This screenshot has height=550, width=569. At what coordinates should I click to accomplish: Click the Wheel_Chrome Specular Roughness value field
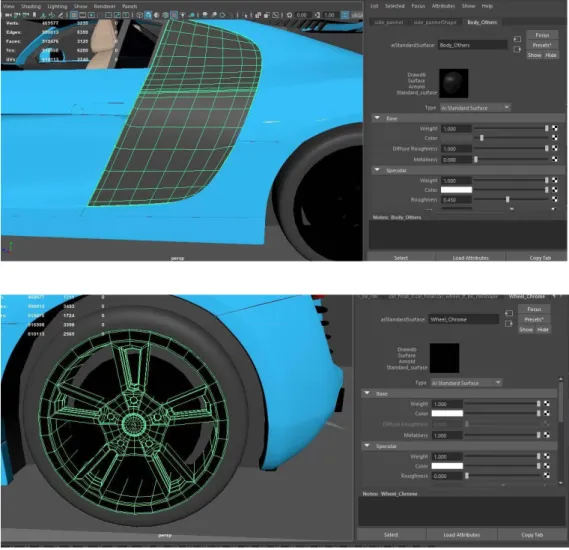tap(447, 476)
